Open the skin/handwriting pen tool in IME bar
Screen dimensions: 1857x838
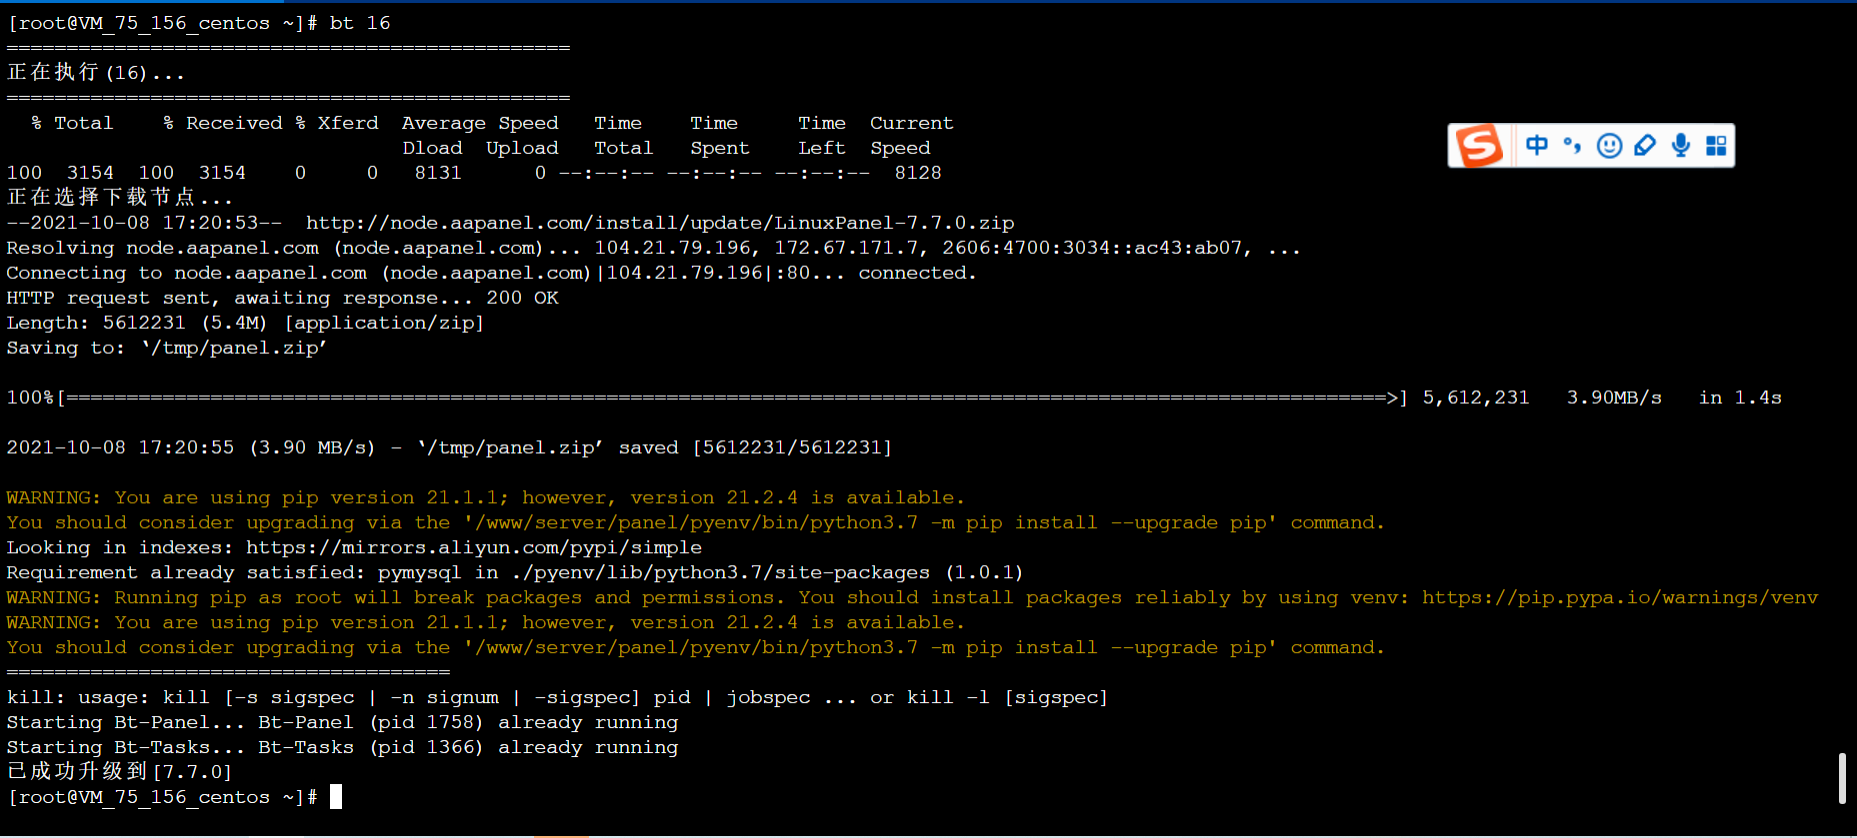[x=1645, y=146]
